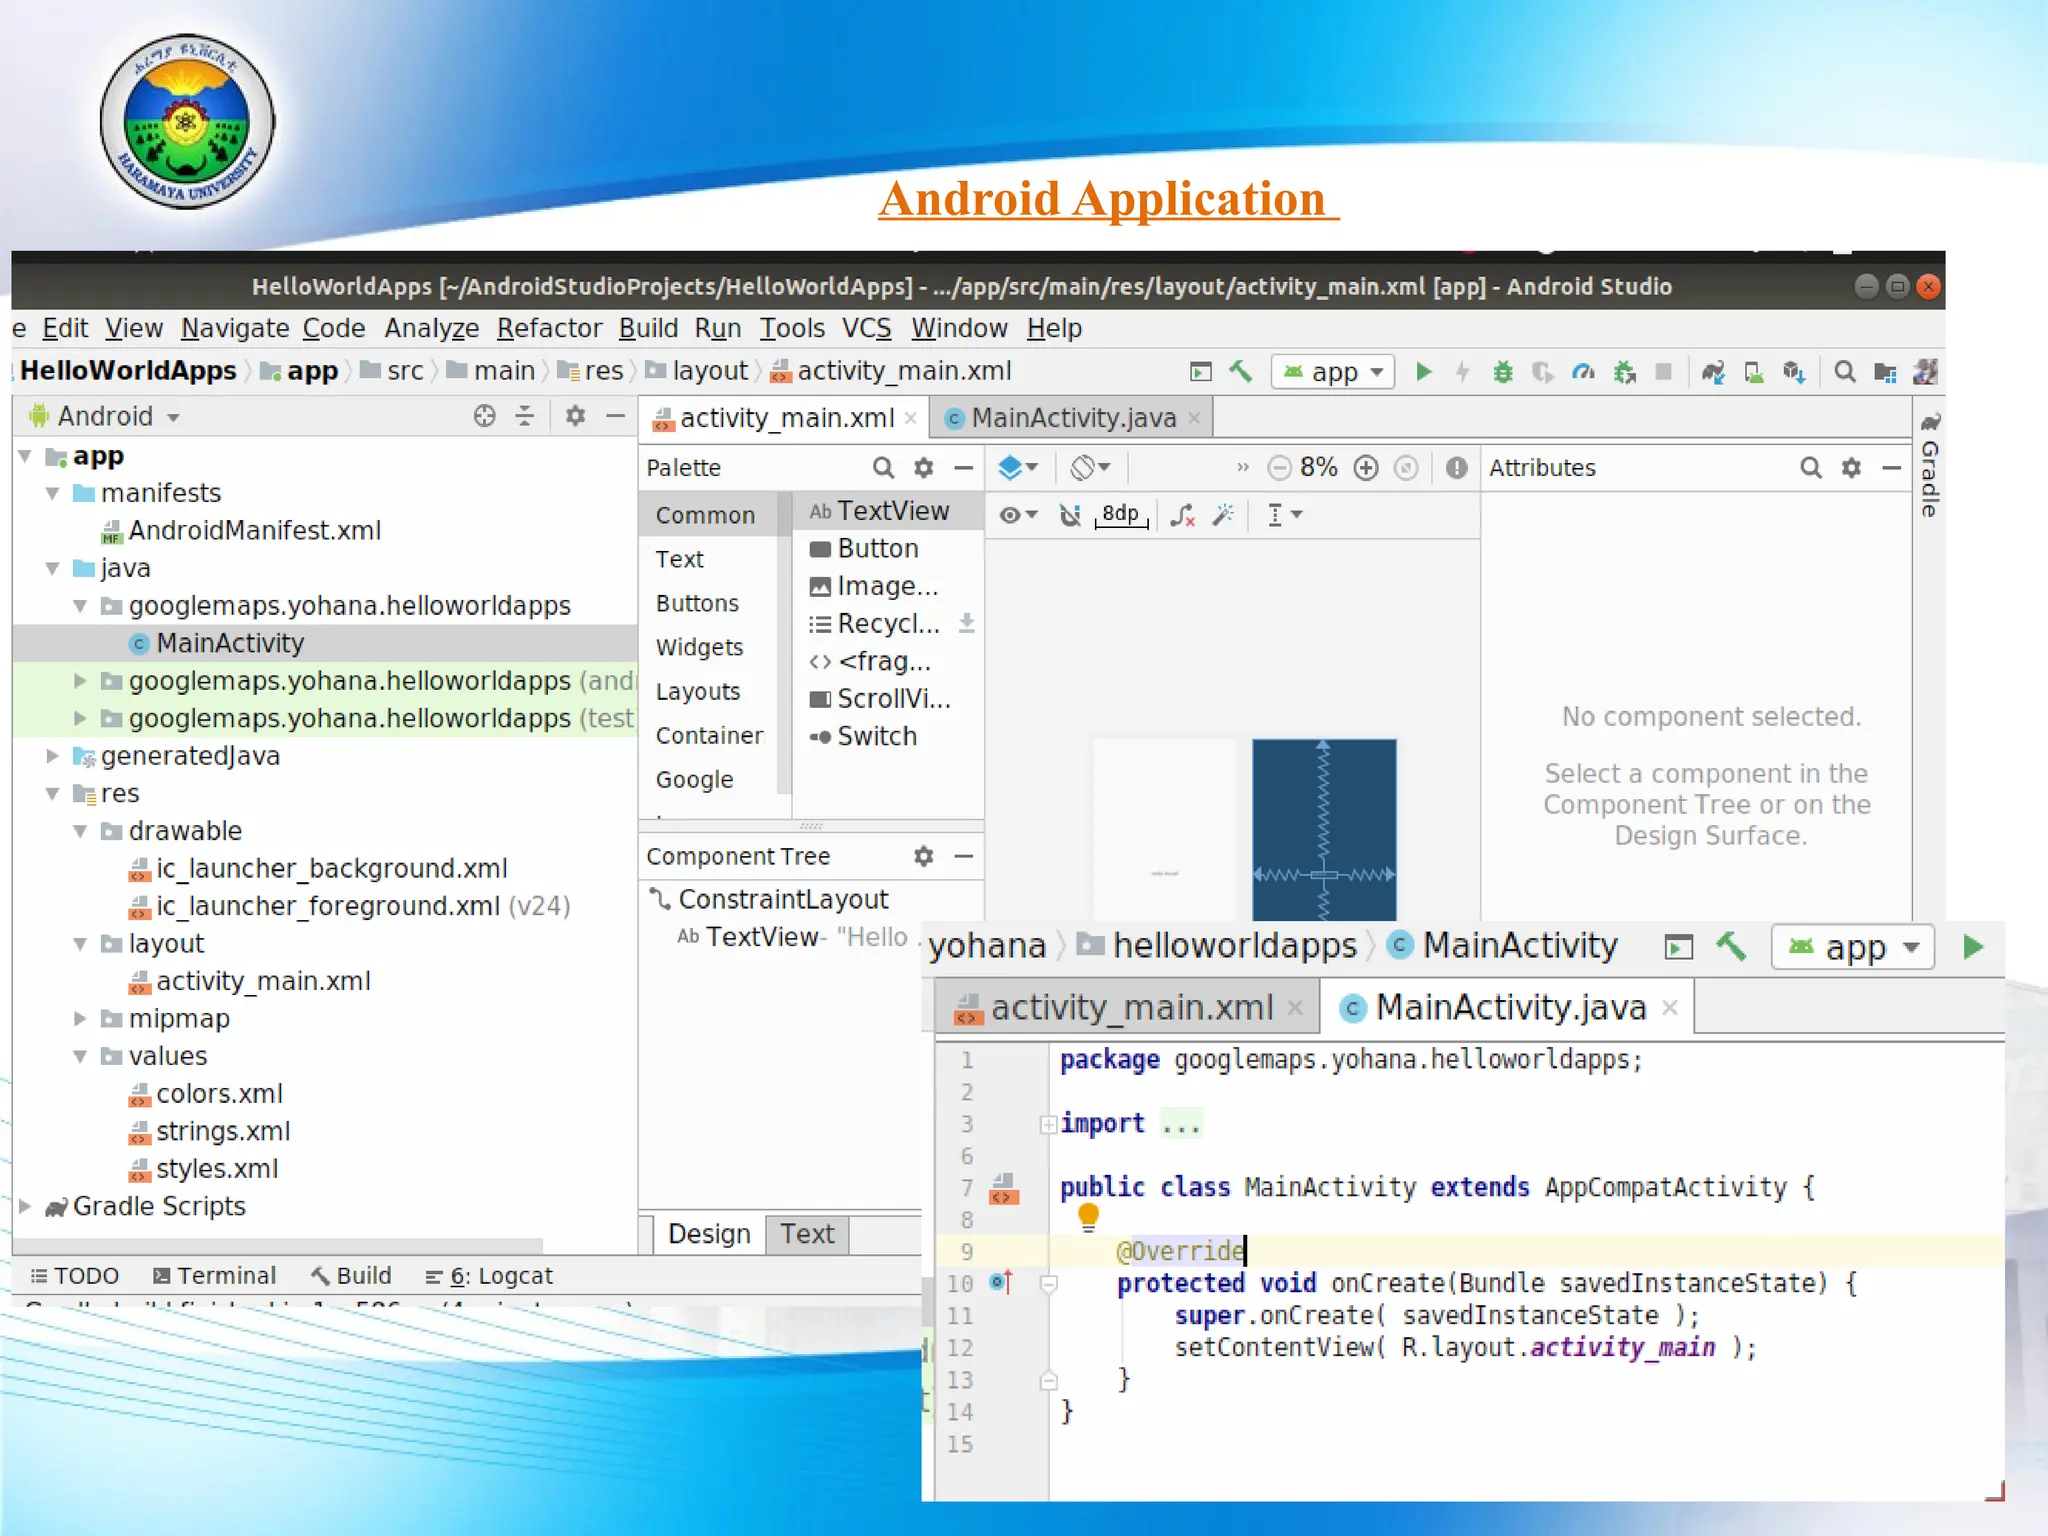Viewport: 2048px width, 1536px height.
Task: Open the orientation rotate dropdown in design toolbar
Action: tap(1090, 467)
